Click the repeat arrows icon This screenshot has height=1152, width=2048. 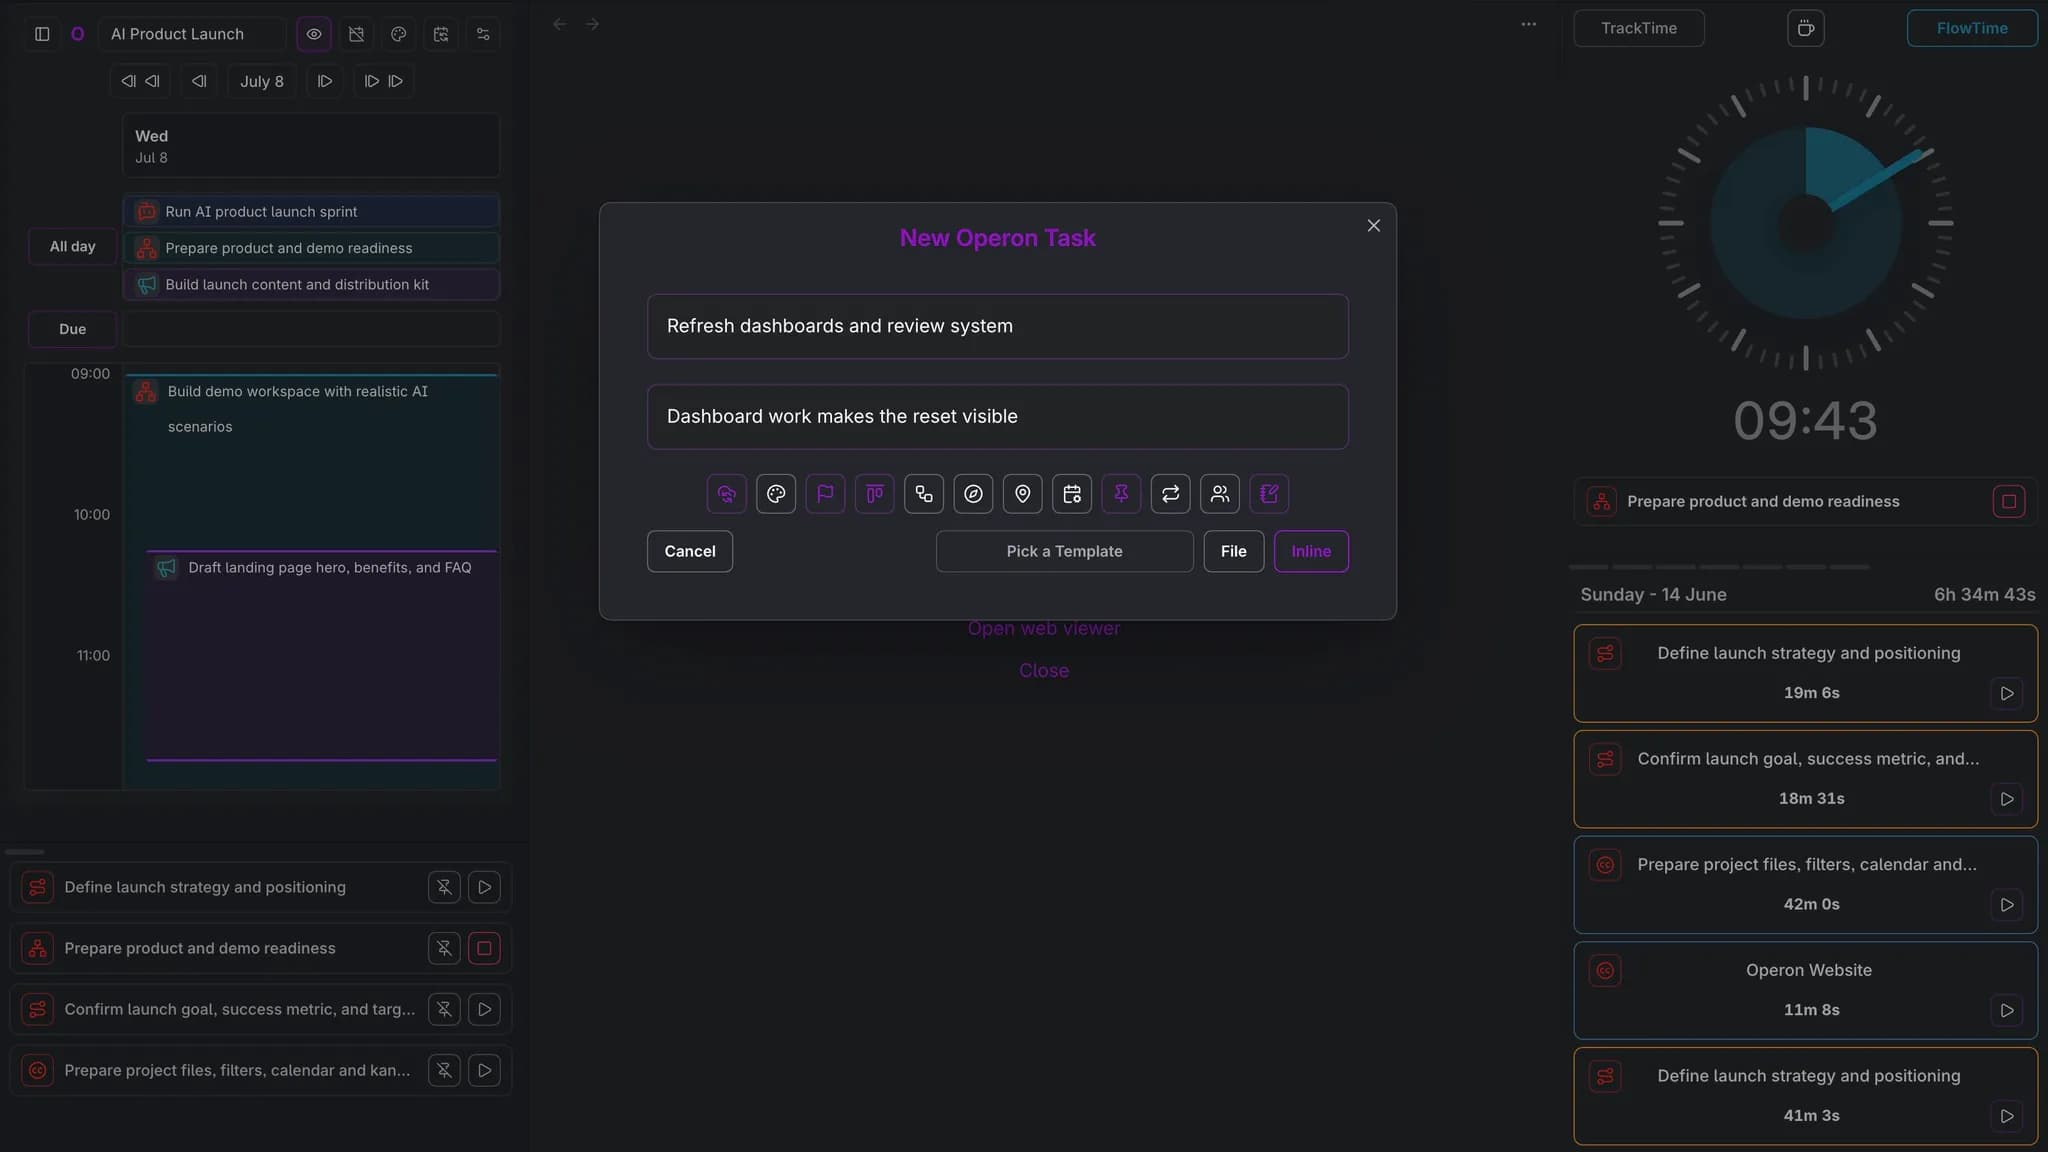click(x=1170, y=493)
